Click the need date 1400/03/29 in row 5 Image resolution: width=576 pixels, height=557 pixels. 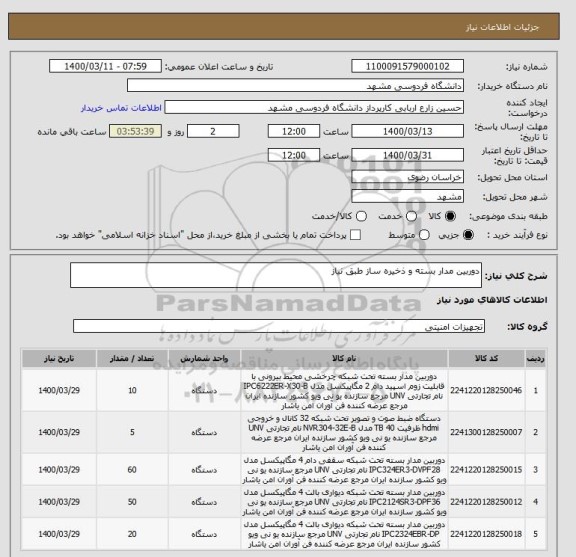(59, 534)
